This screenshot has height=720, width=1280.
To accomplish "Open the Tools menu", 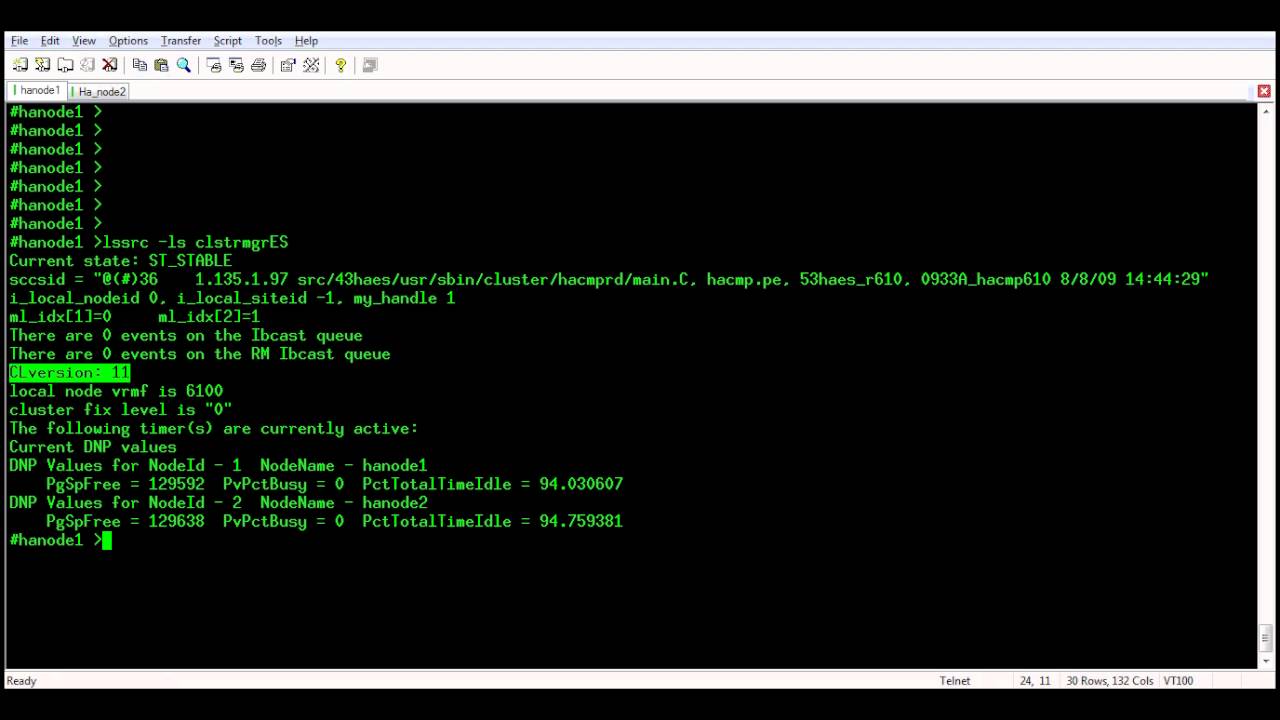I will (x=268, y=41).
